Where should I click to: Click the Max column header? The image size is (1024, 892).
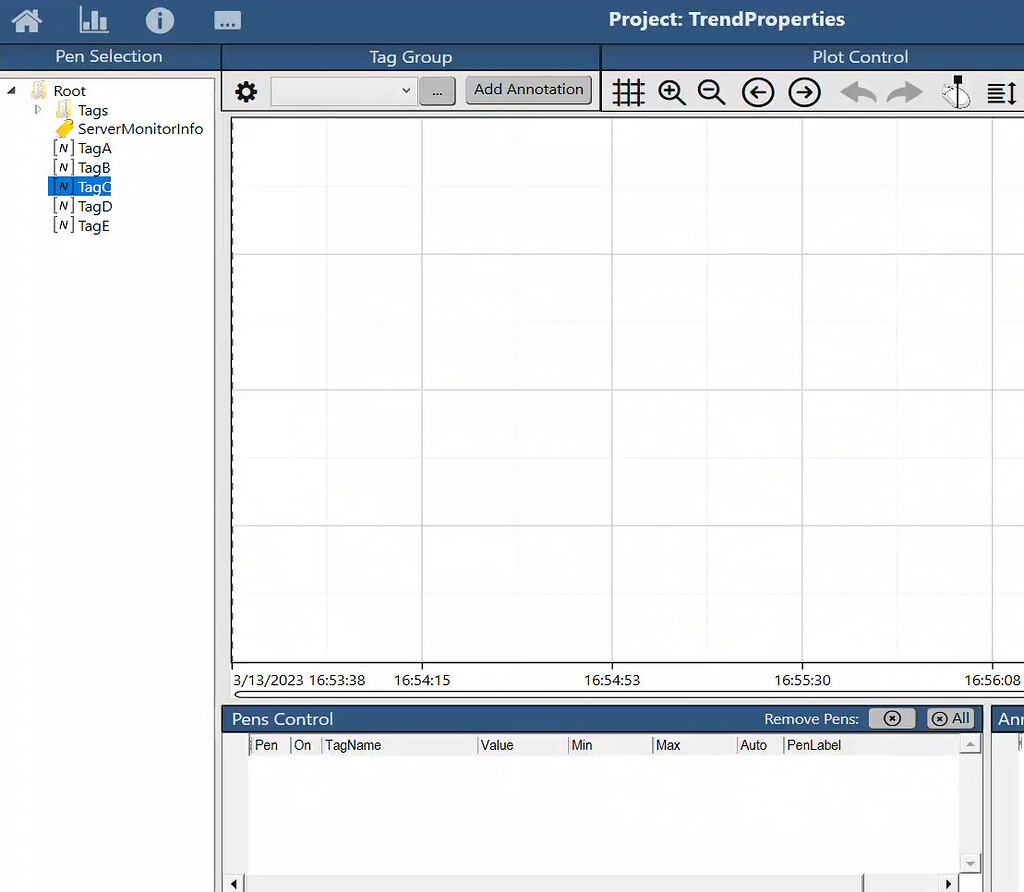(694, 745)
